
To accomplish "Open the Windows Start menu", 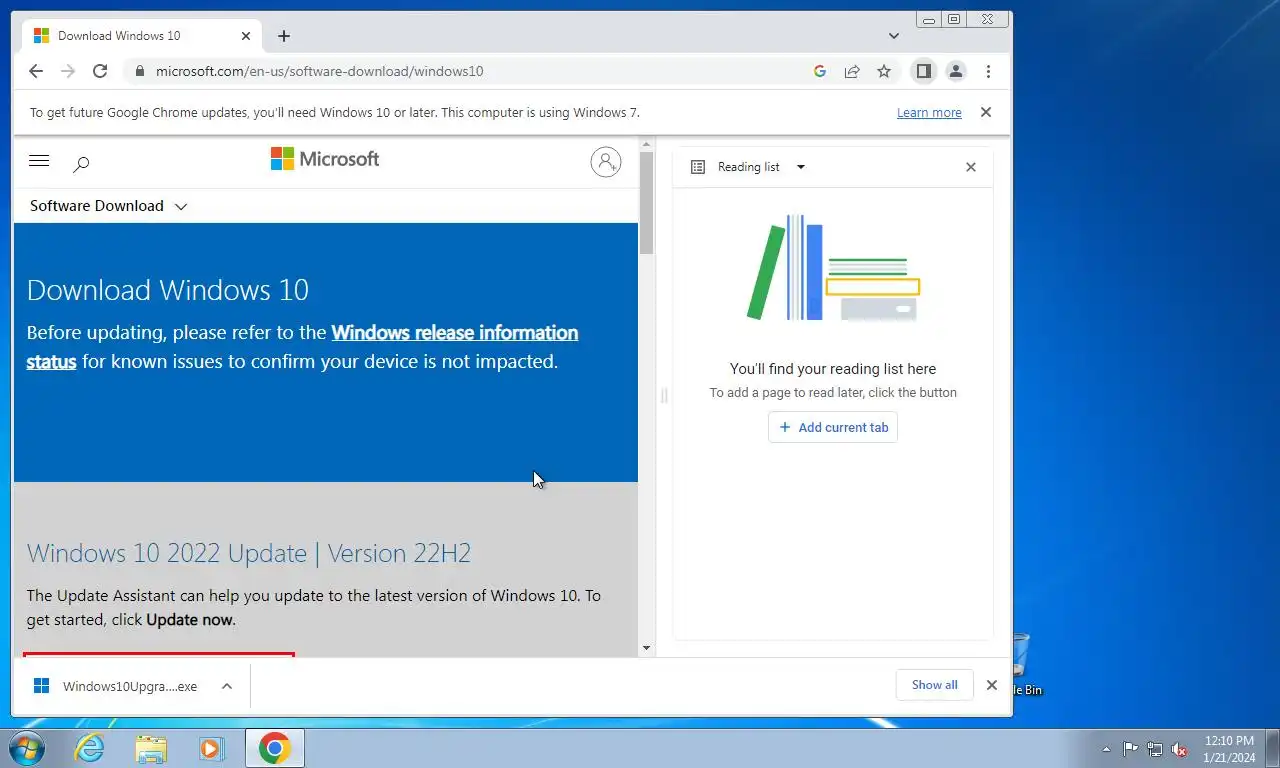I will coord(26,748).
